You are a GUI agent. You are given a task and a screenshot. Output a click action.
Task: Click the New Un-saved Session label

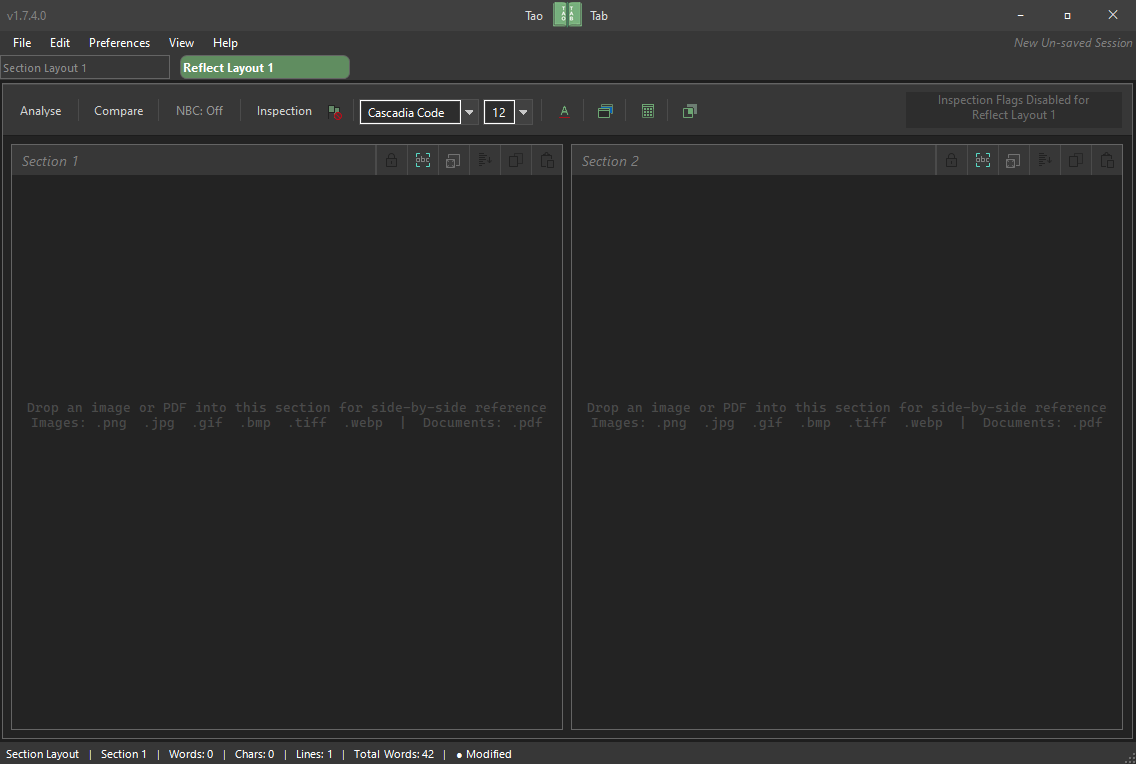(x=1072, y=43)
